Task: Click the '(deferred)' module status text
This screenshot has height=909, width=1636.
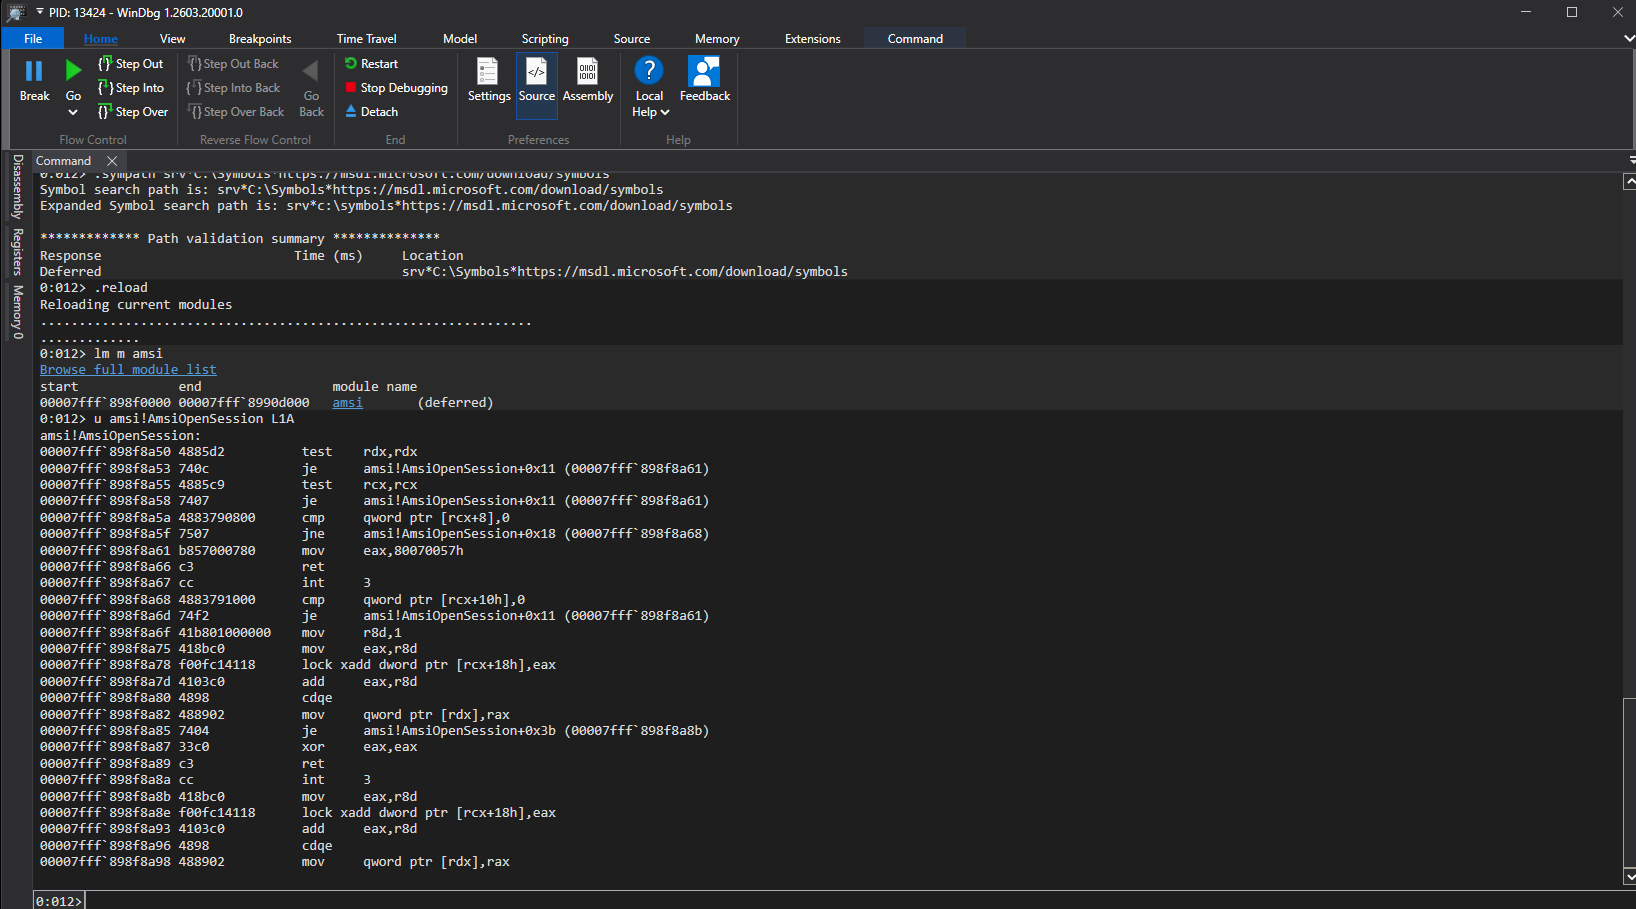Action: (x=455, y=403)
